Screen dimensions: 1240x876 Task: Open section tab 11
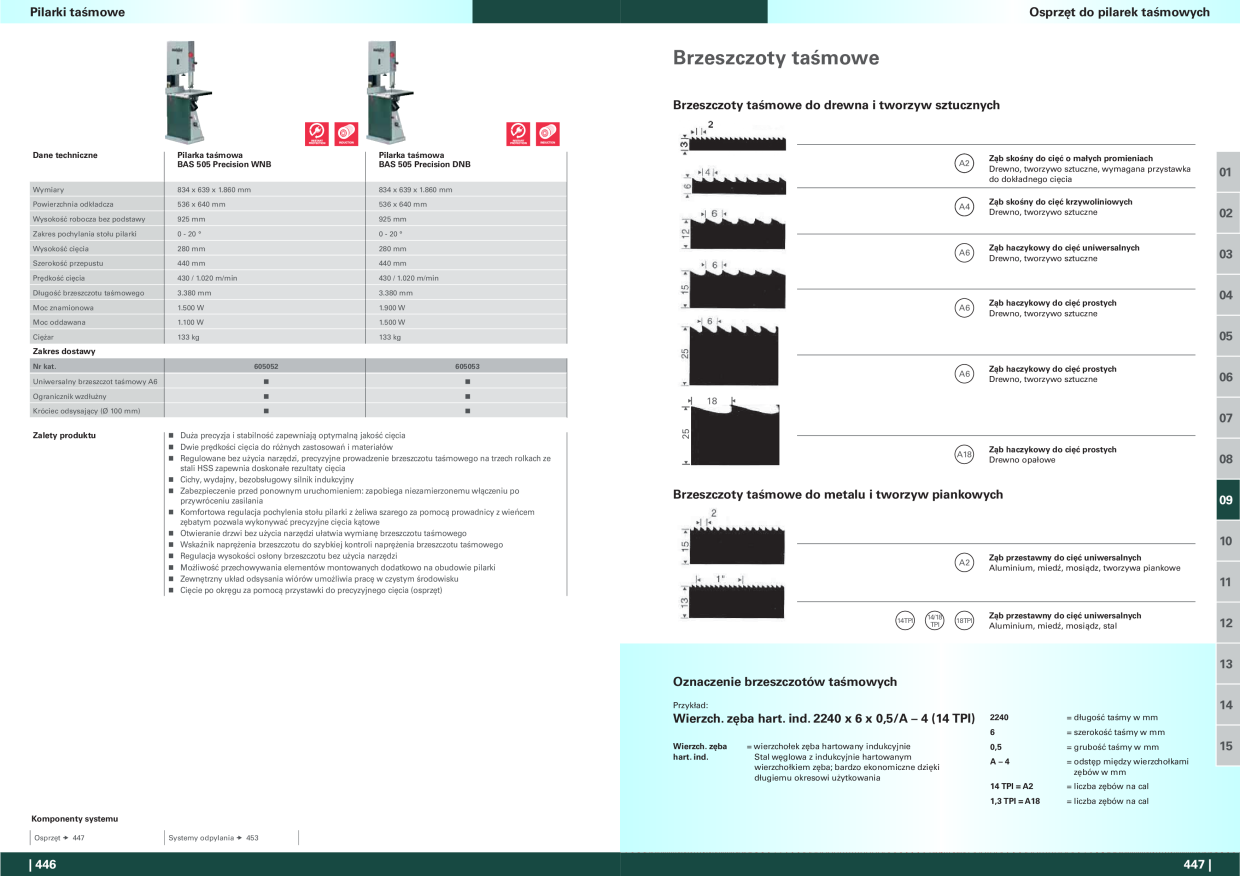coord(1227,582)
